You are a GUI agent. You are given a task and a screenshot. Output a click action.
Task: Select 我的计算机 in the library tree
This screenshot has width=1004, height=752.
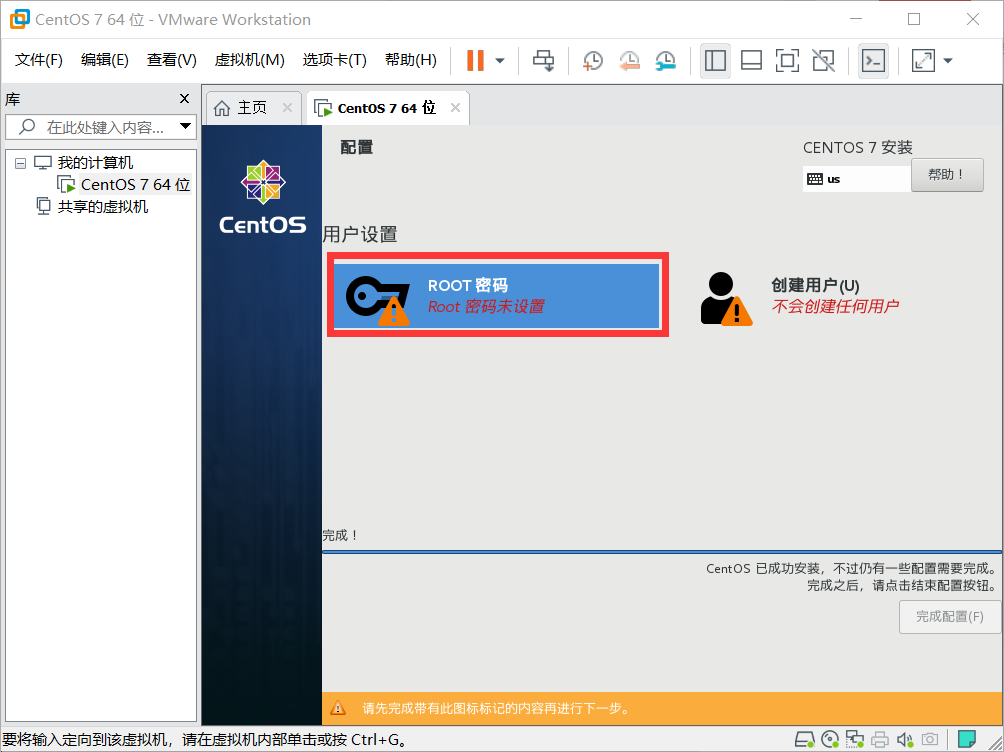(x=95, y=163)
